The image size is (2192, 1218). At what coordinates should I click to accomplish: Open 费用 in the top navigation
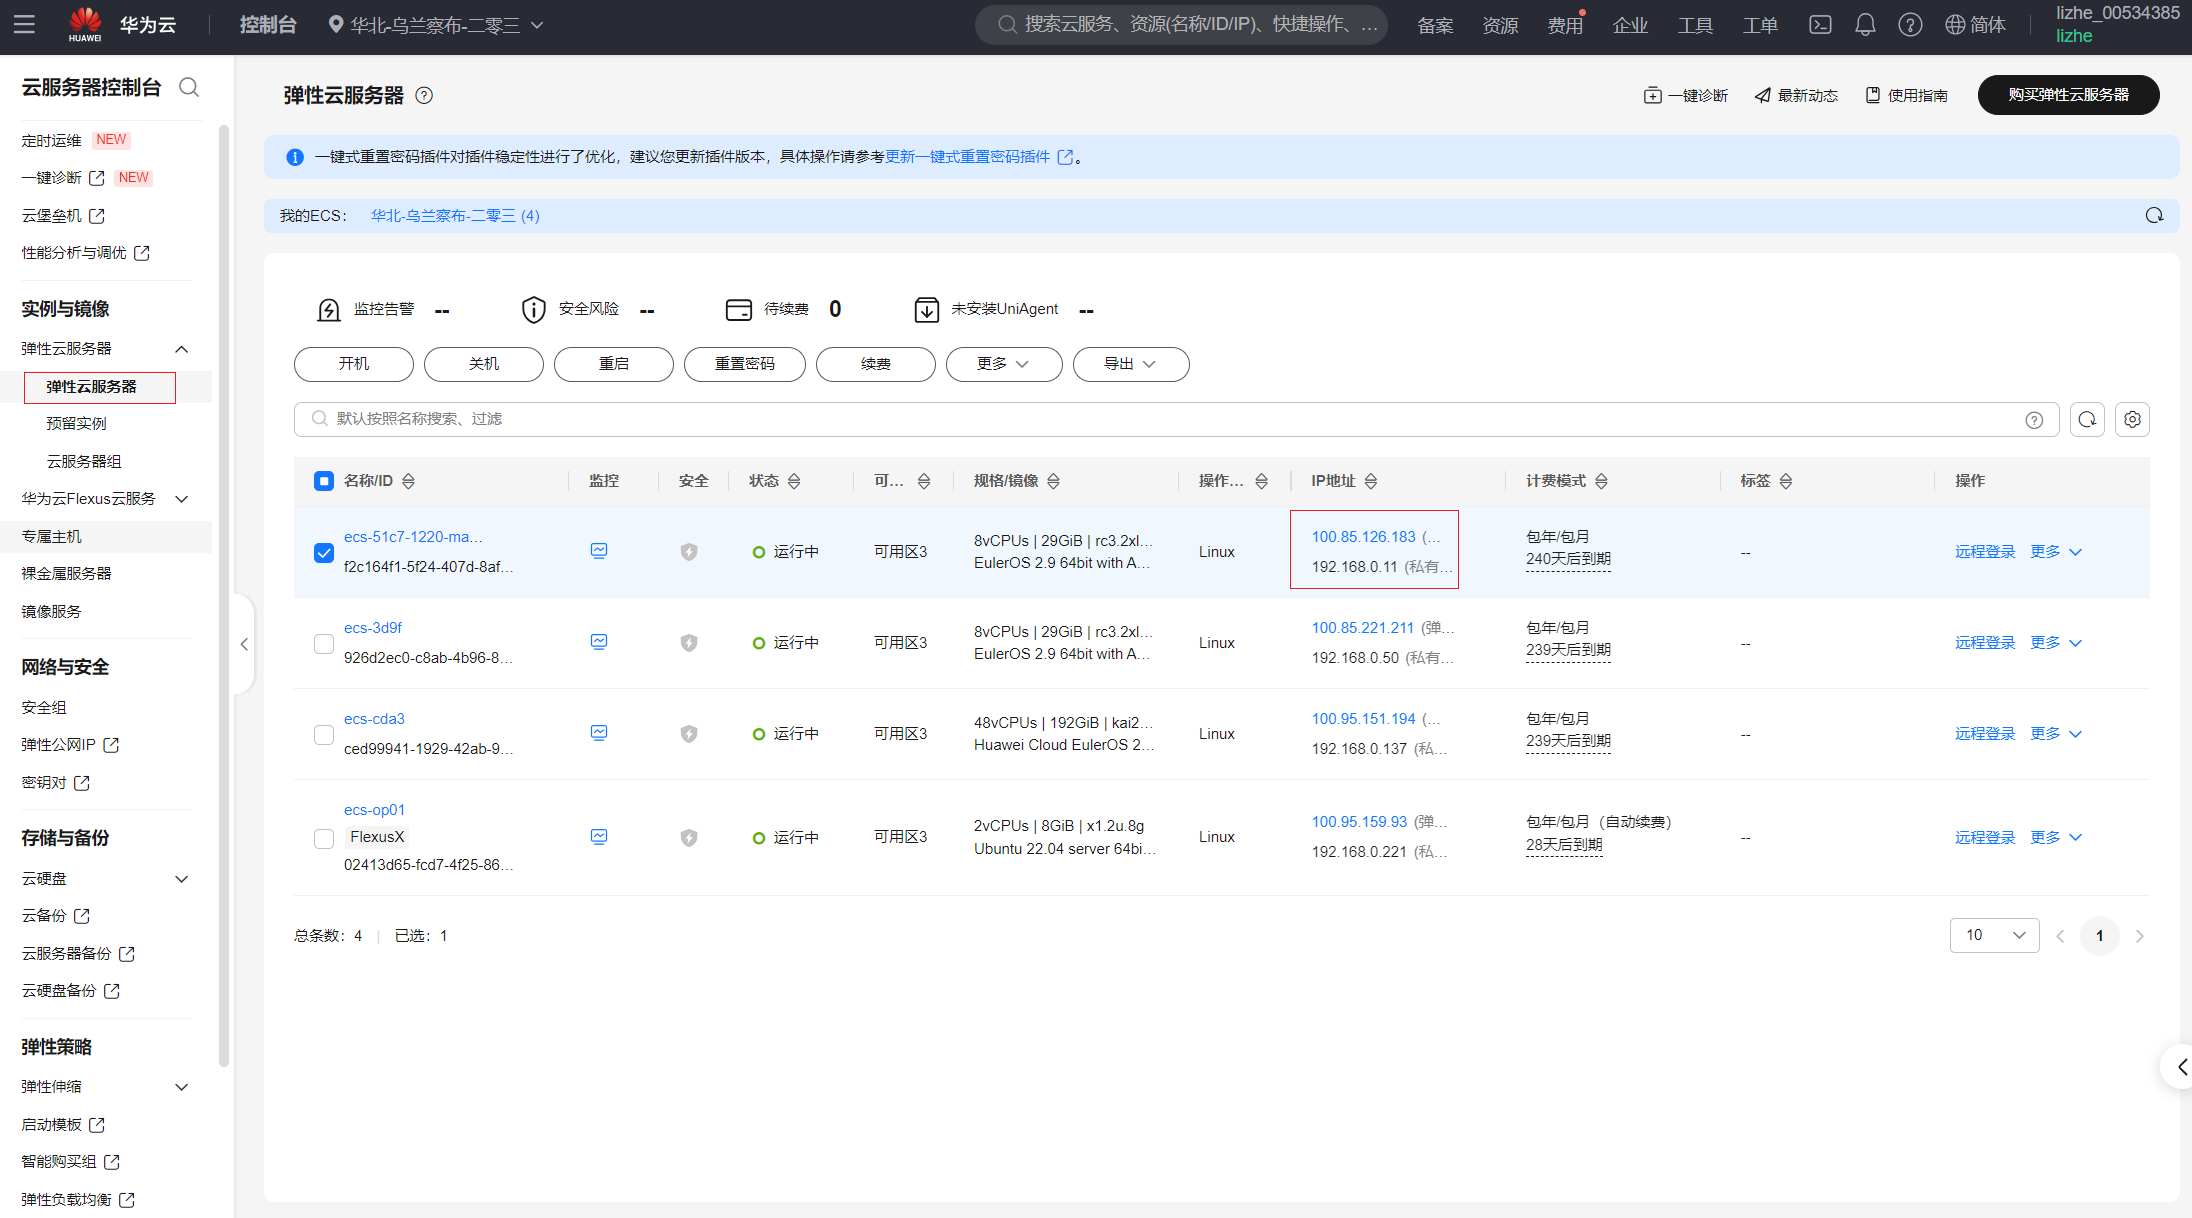tap(1565, 26)
